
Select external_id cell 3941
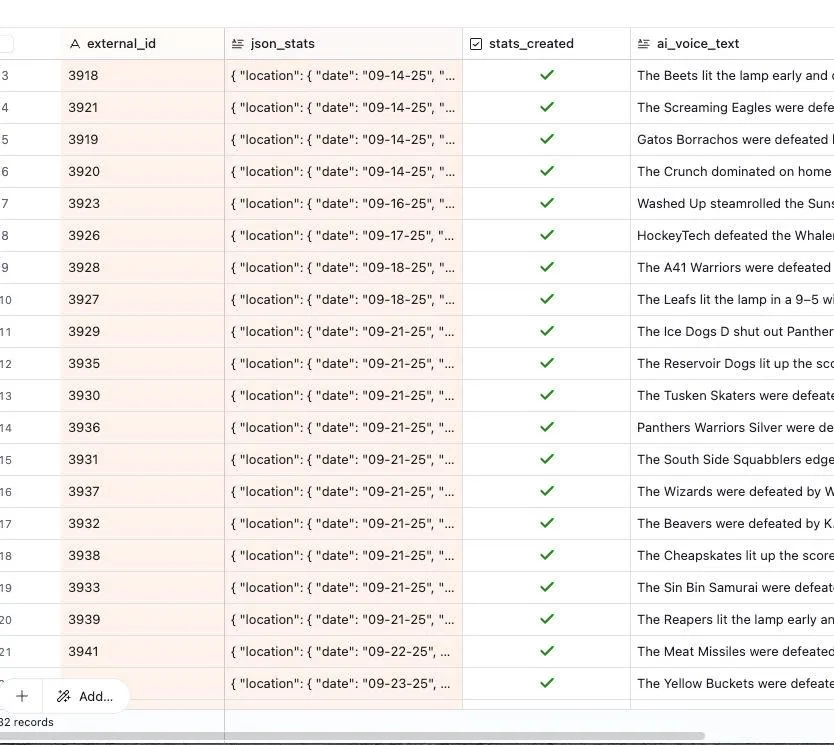point(143,651)
